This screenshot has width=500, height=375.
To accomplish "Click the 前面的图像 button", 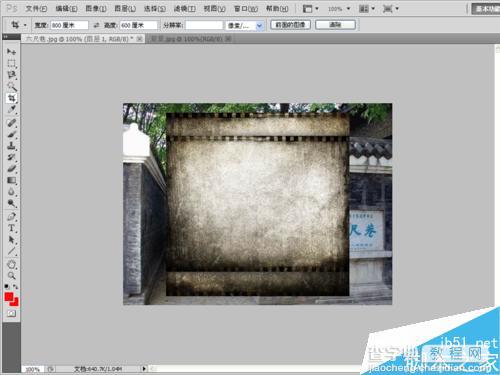I will coord(290,25).
